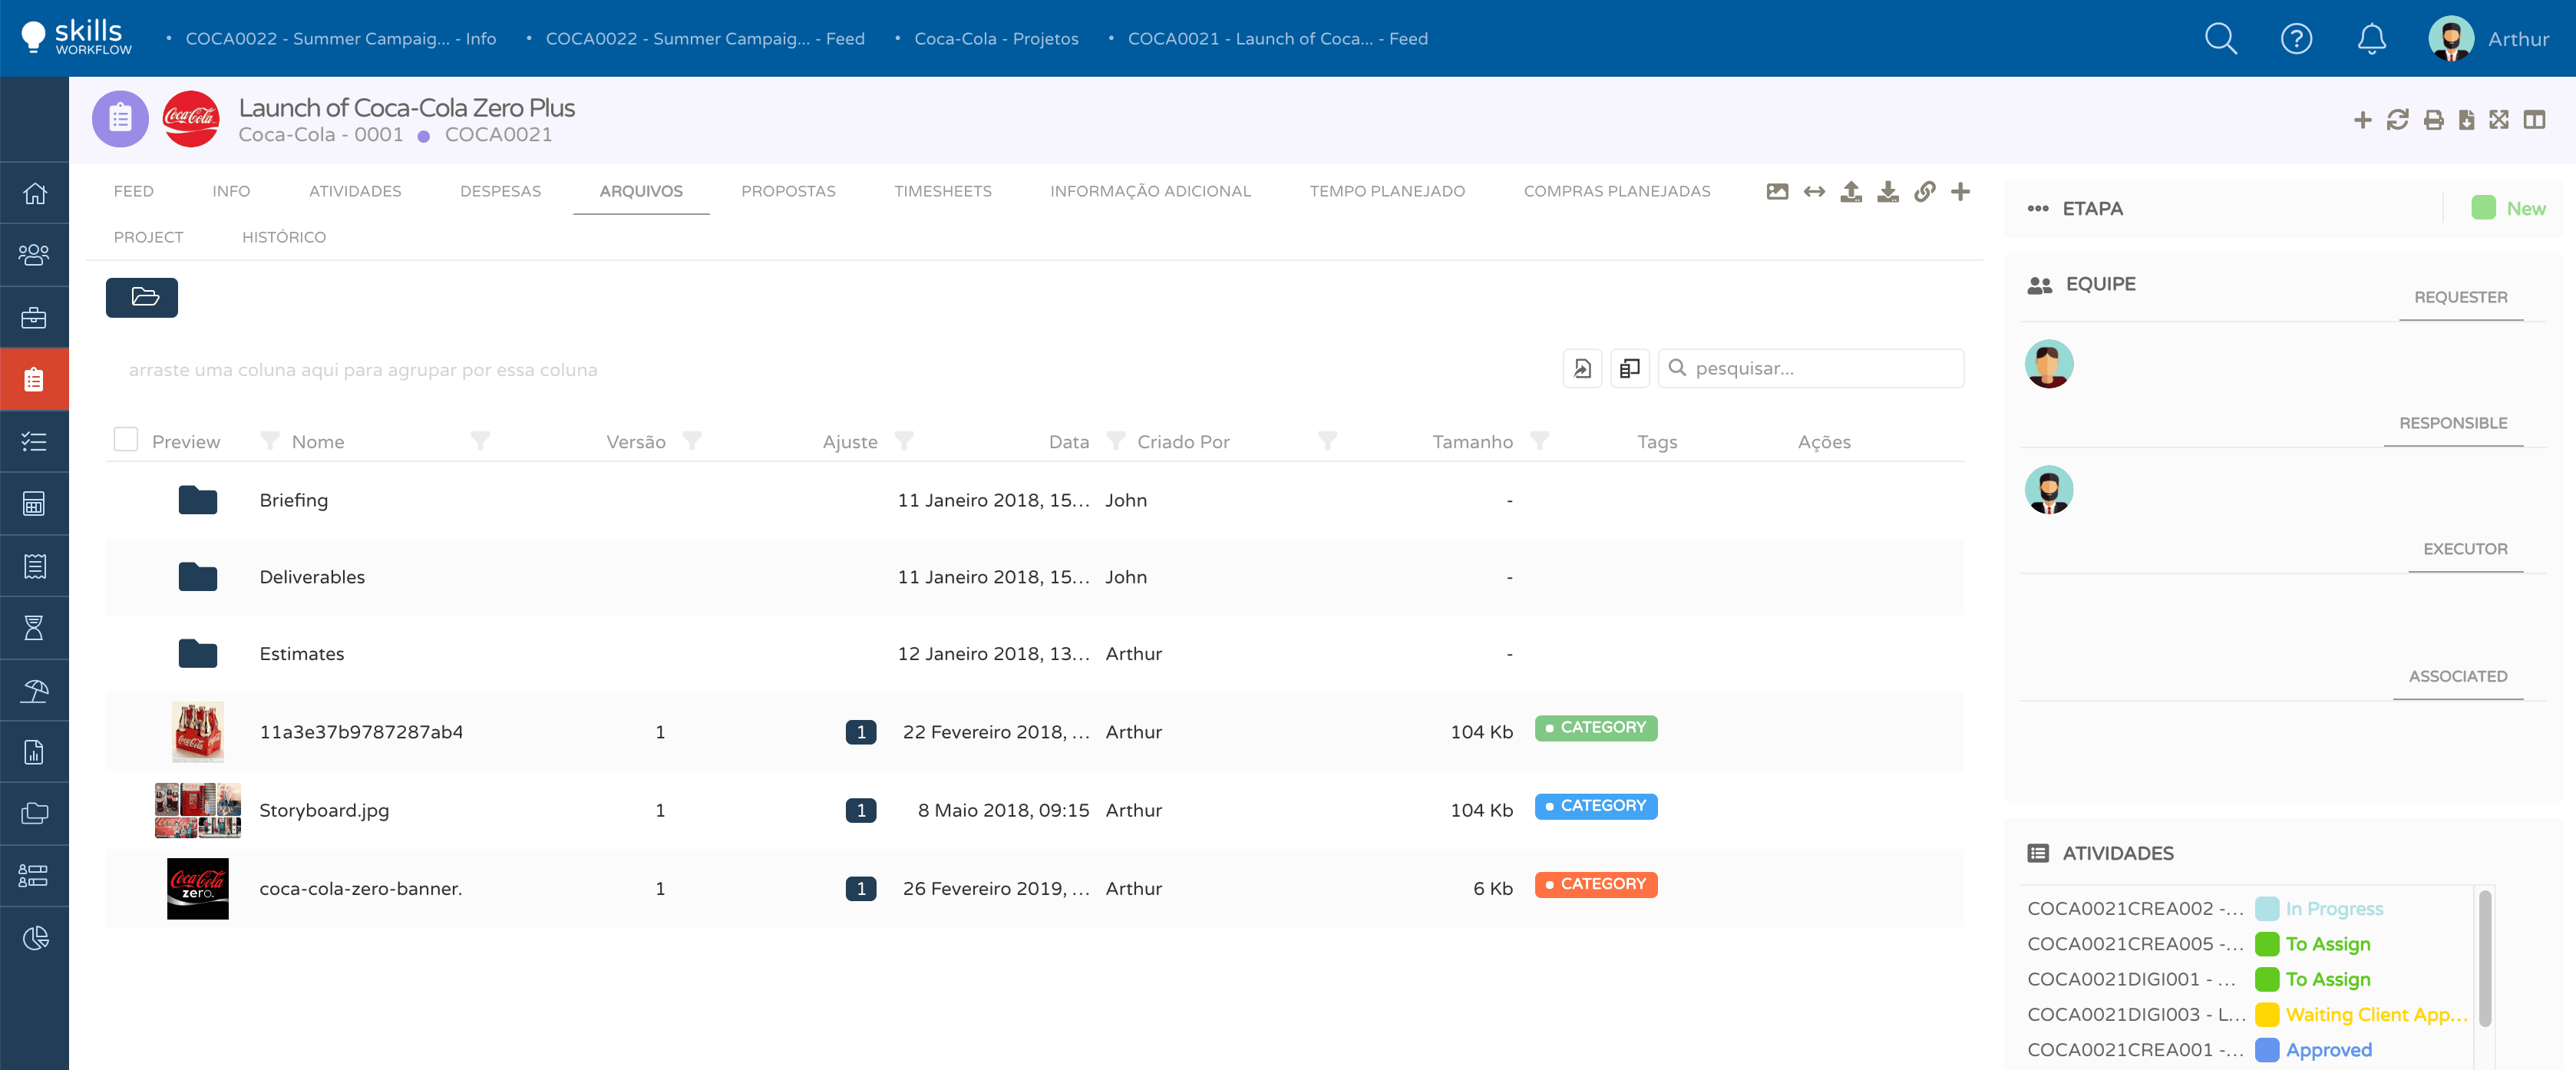Expand the ETAPA options ellipsis
This screenshot has width=2576, height=1070.
click(x=2037, y=209)
